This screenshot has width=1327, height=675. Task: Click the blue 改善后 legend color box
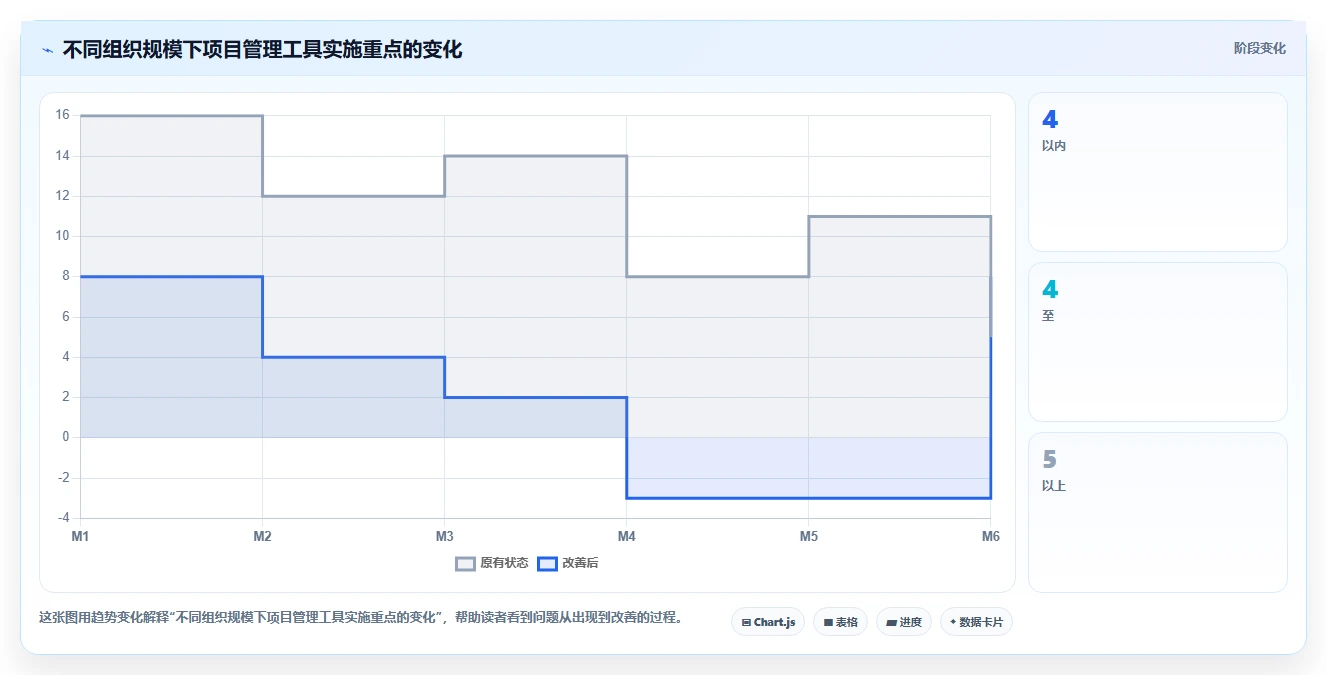[x=547, y=563]
